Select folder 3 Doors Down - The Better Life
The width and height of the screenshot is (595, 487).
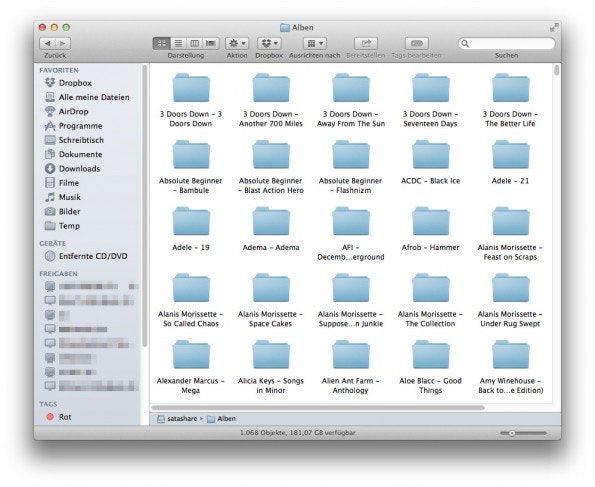coord(510,101)
